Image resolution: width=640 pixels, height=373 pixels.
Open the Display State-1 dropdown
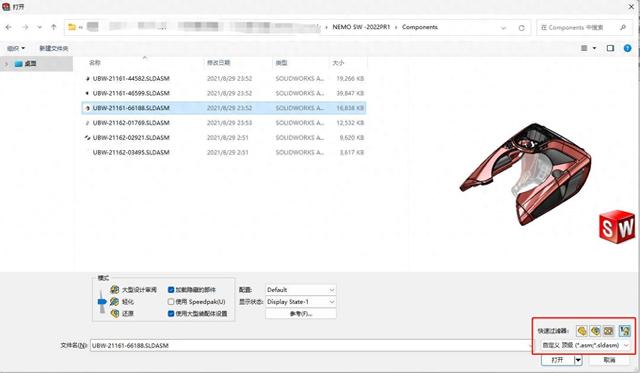pyautogui.click(x=301, y=302)
